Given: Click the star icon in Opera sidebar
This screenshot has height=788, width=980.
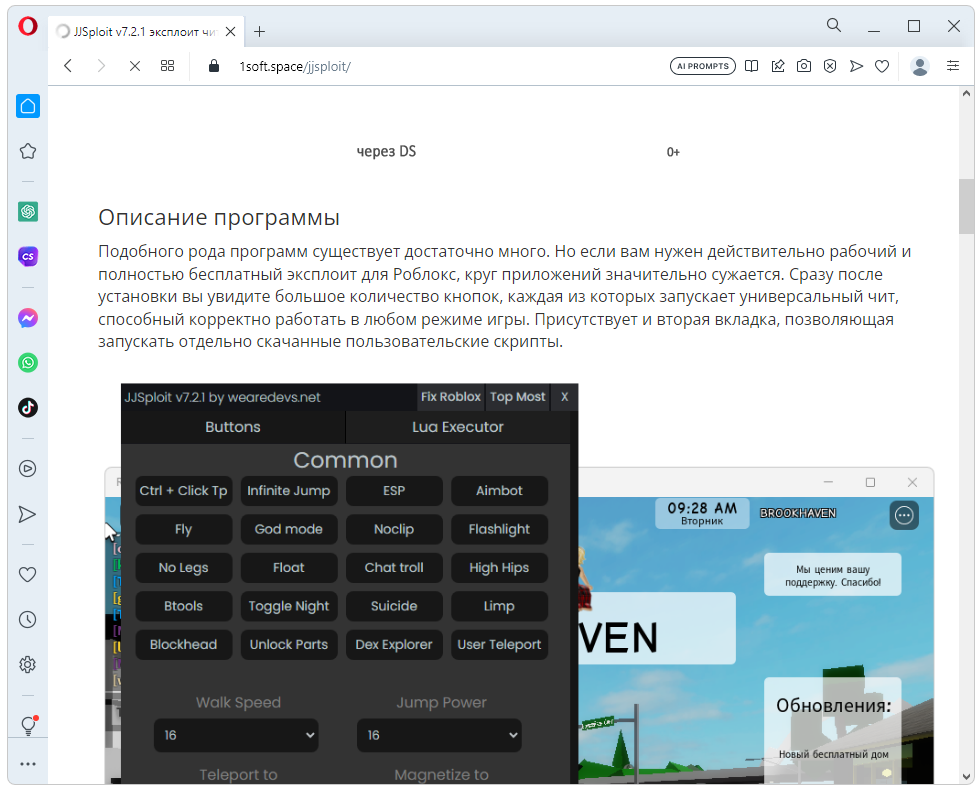Looking at the screenshot, I should [28, 151].
